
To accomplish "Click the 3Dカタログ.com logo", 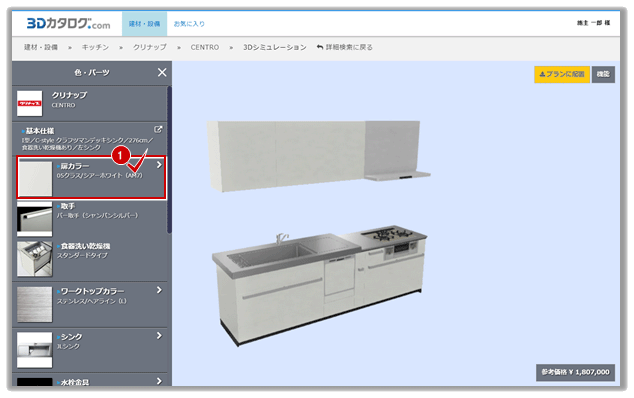I will [x=68, y=24].
